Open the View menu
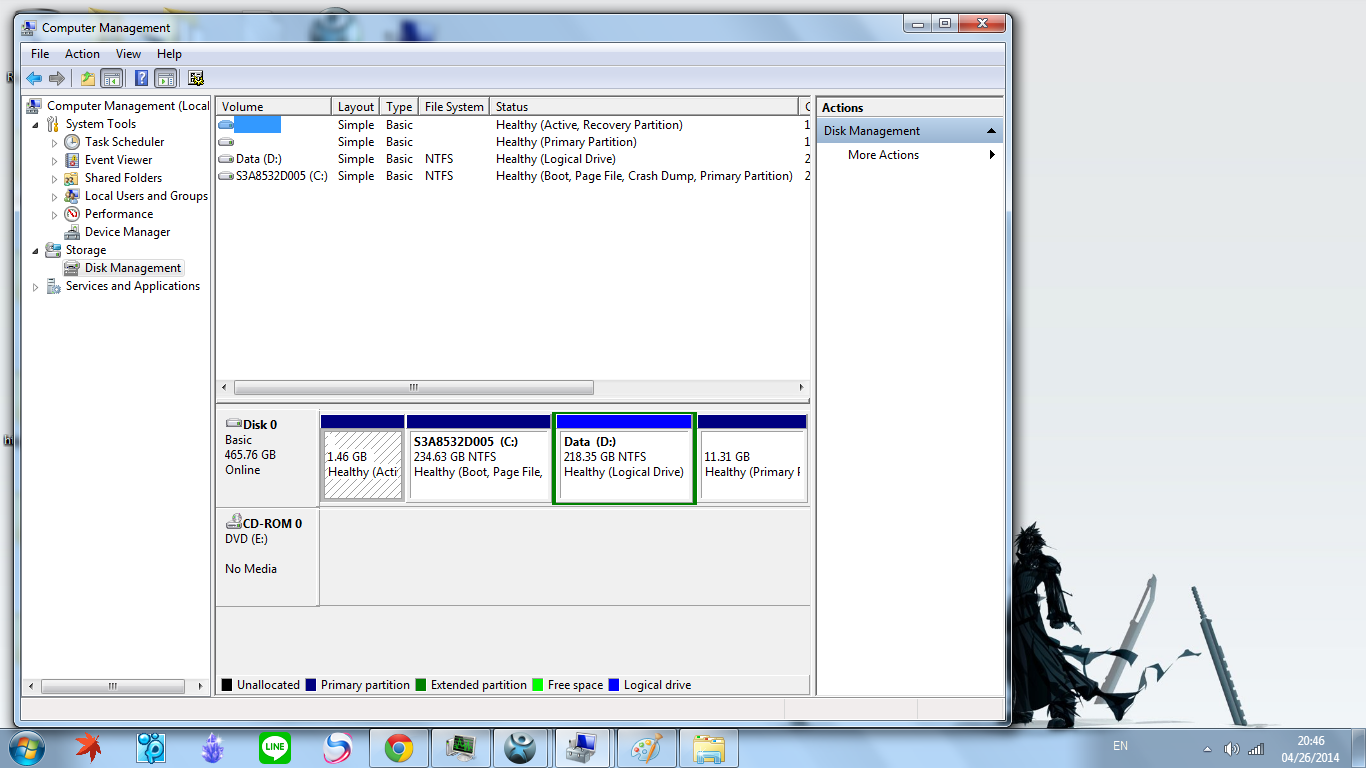 pyautogui.click(x=128, y=54)
